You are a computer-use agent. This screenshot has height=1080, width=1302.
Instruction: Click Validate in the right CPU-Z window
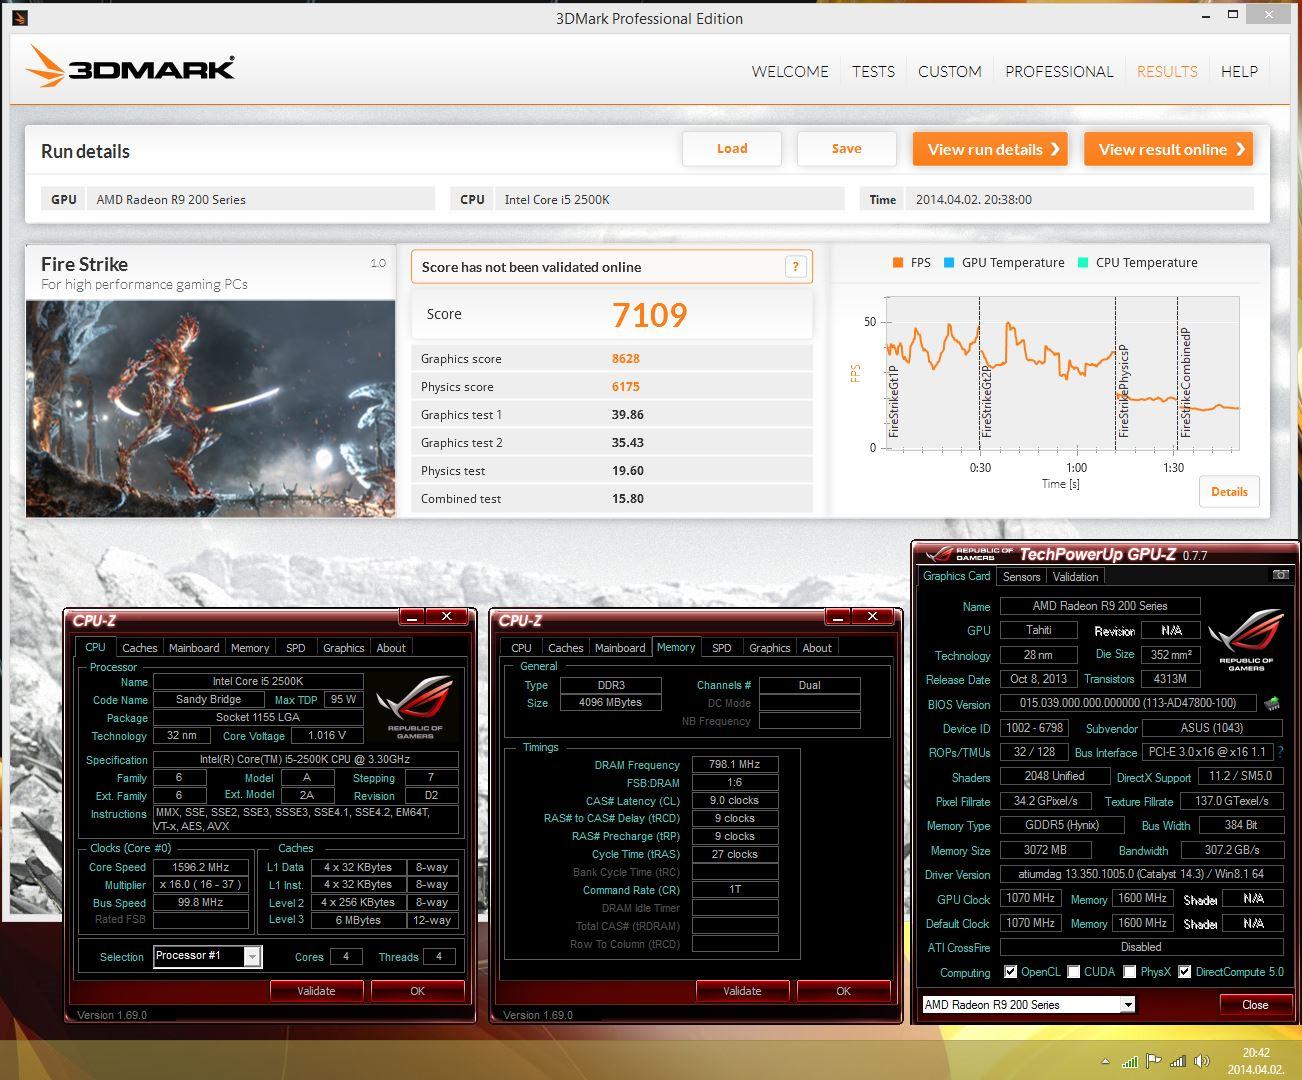click(x=742, y=991)
